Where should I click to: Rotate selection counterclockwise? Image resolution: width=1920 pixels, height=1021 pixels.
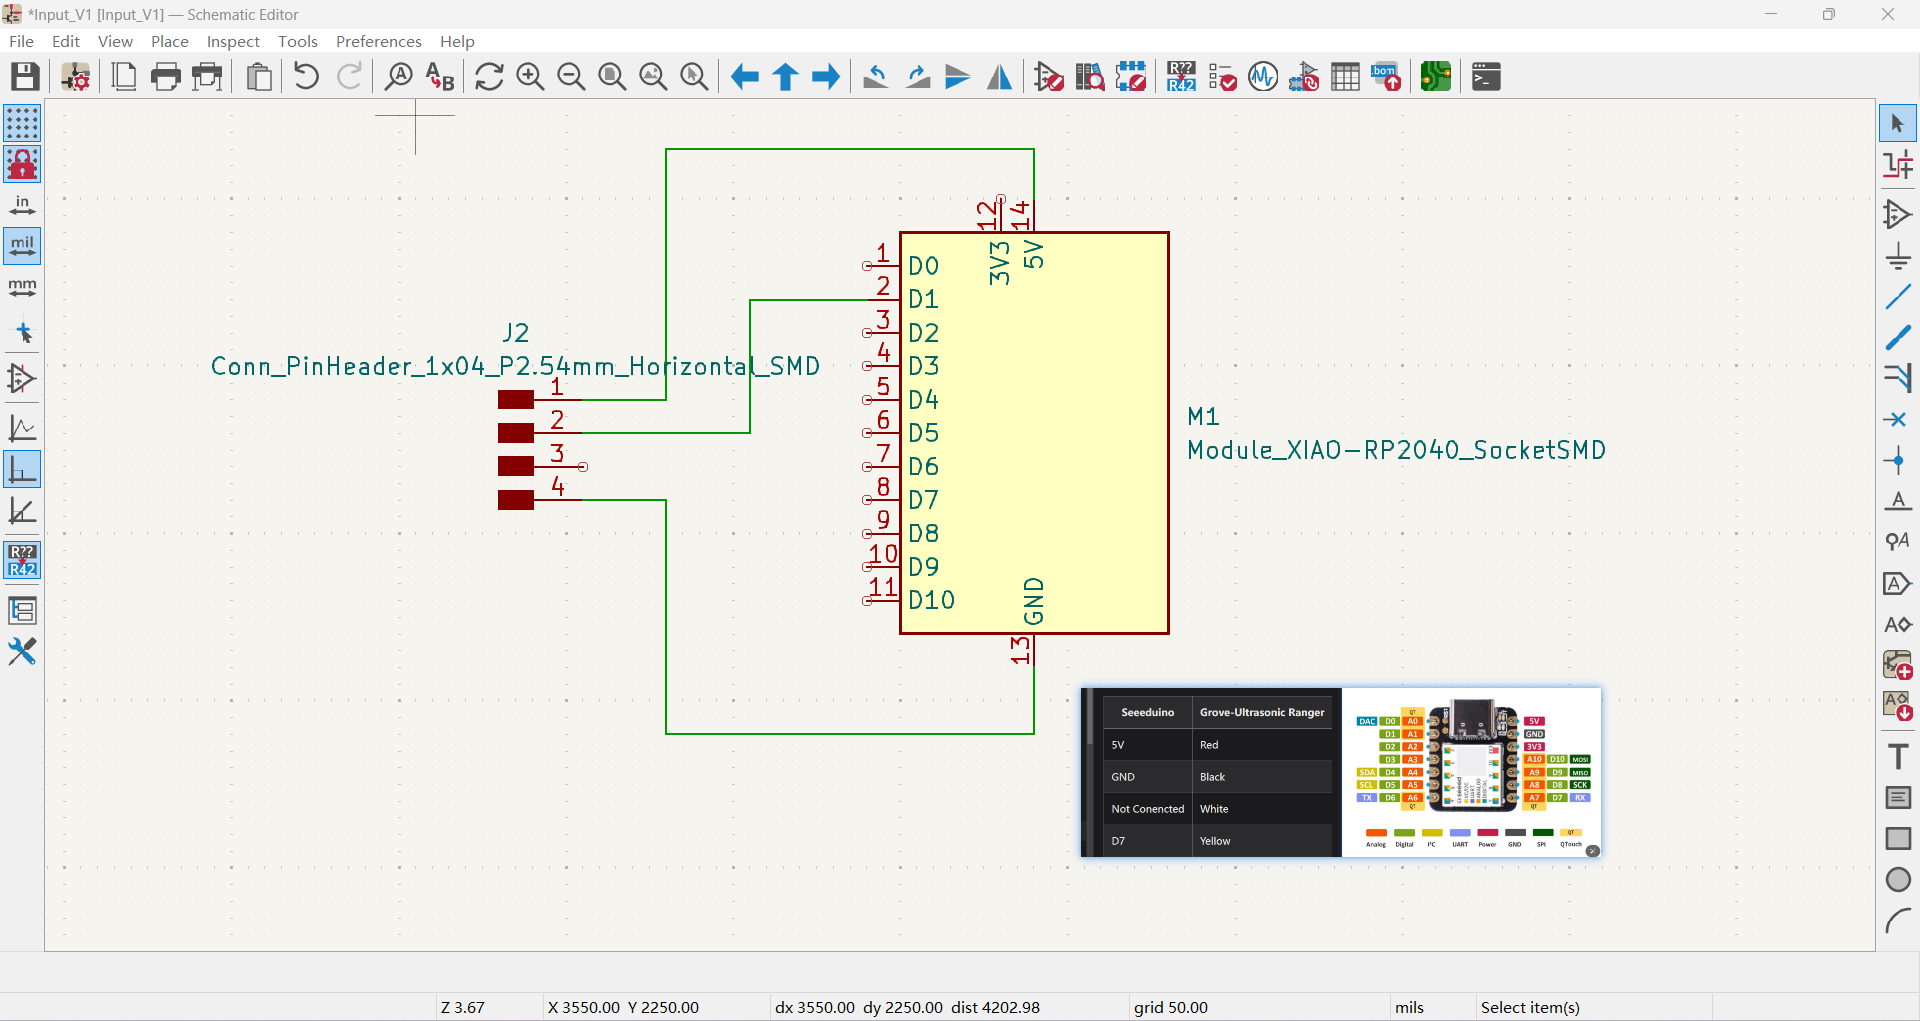click(876, 77)
